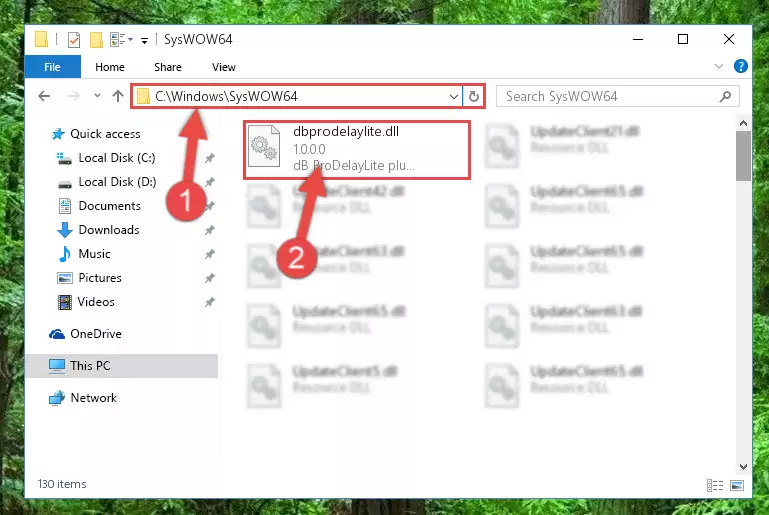
Task: Click the scrollbar up arrow
Action: [x=743, y=123]
